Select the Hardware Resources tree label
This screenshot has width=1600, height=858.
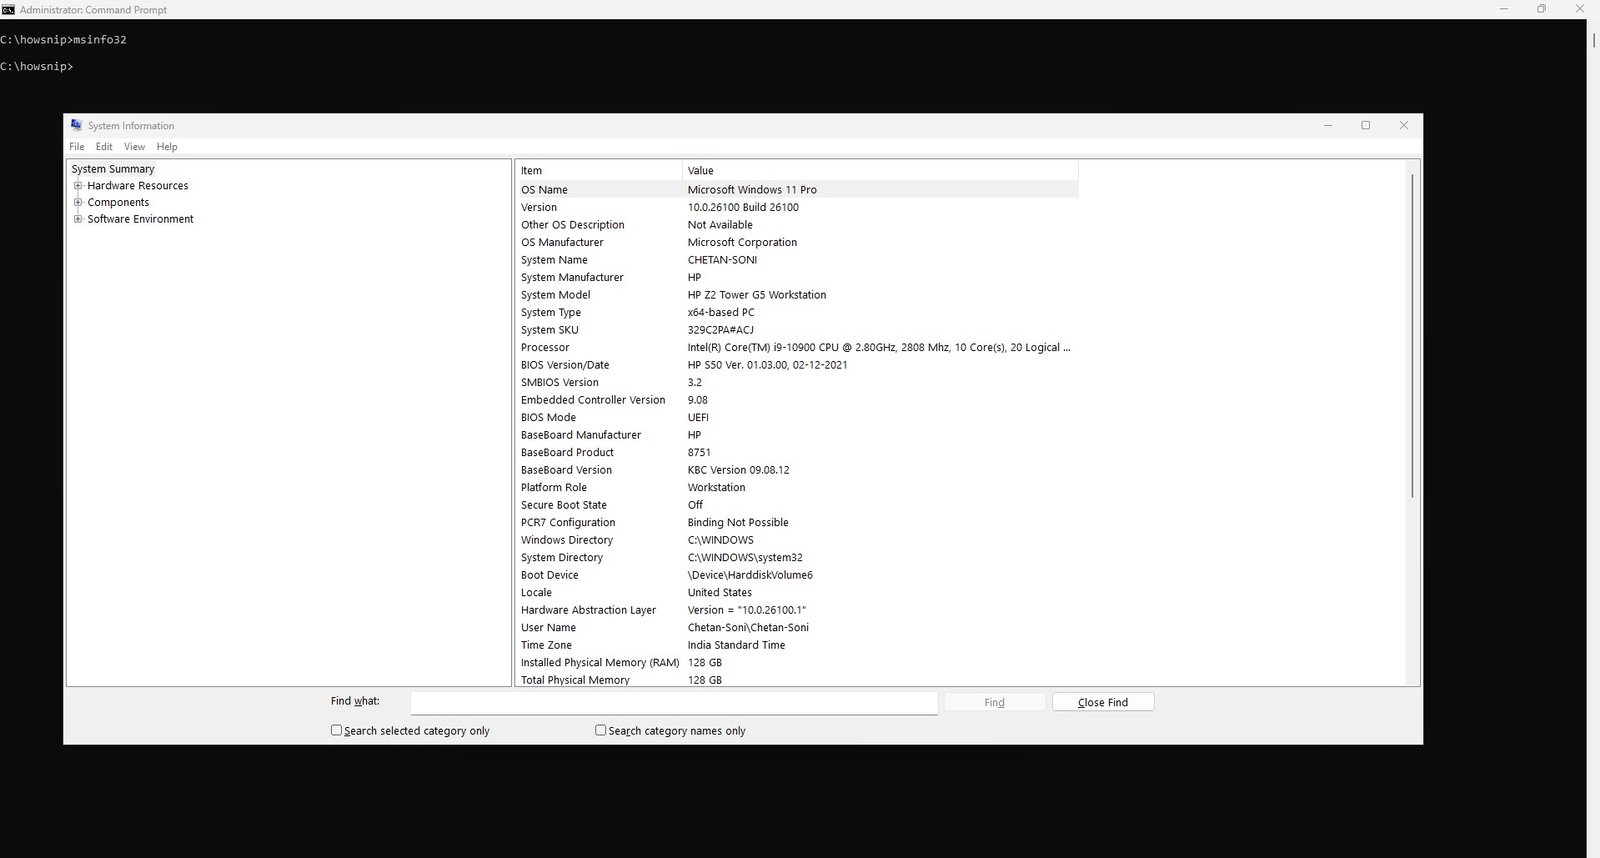pos(138,186)
